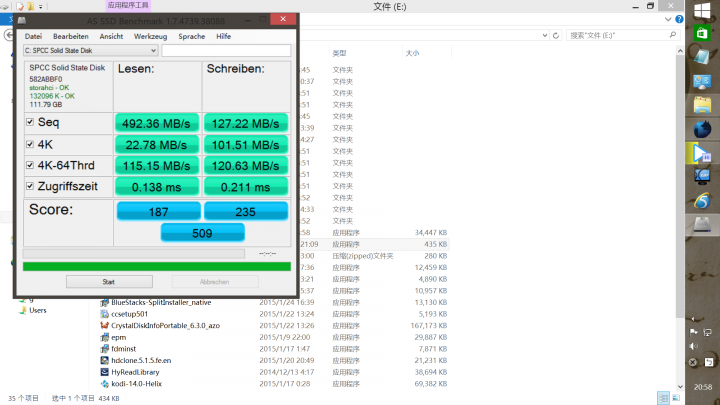The image size is (720, 405).
Task: Open address bar history dropdown in Explorer
Action: pos(545,35)
